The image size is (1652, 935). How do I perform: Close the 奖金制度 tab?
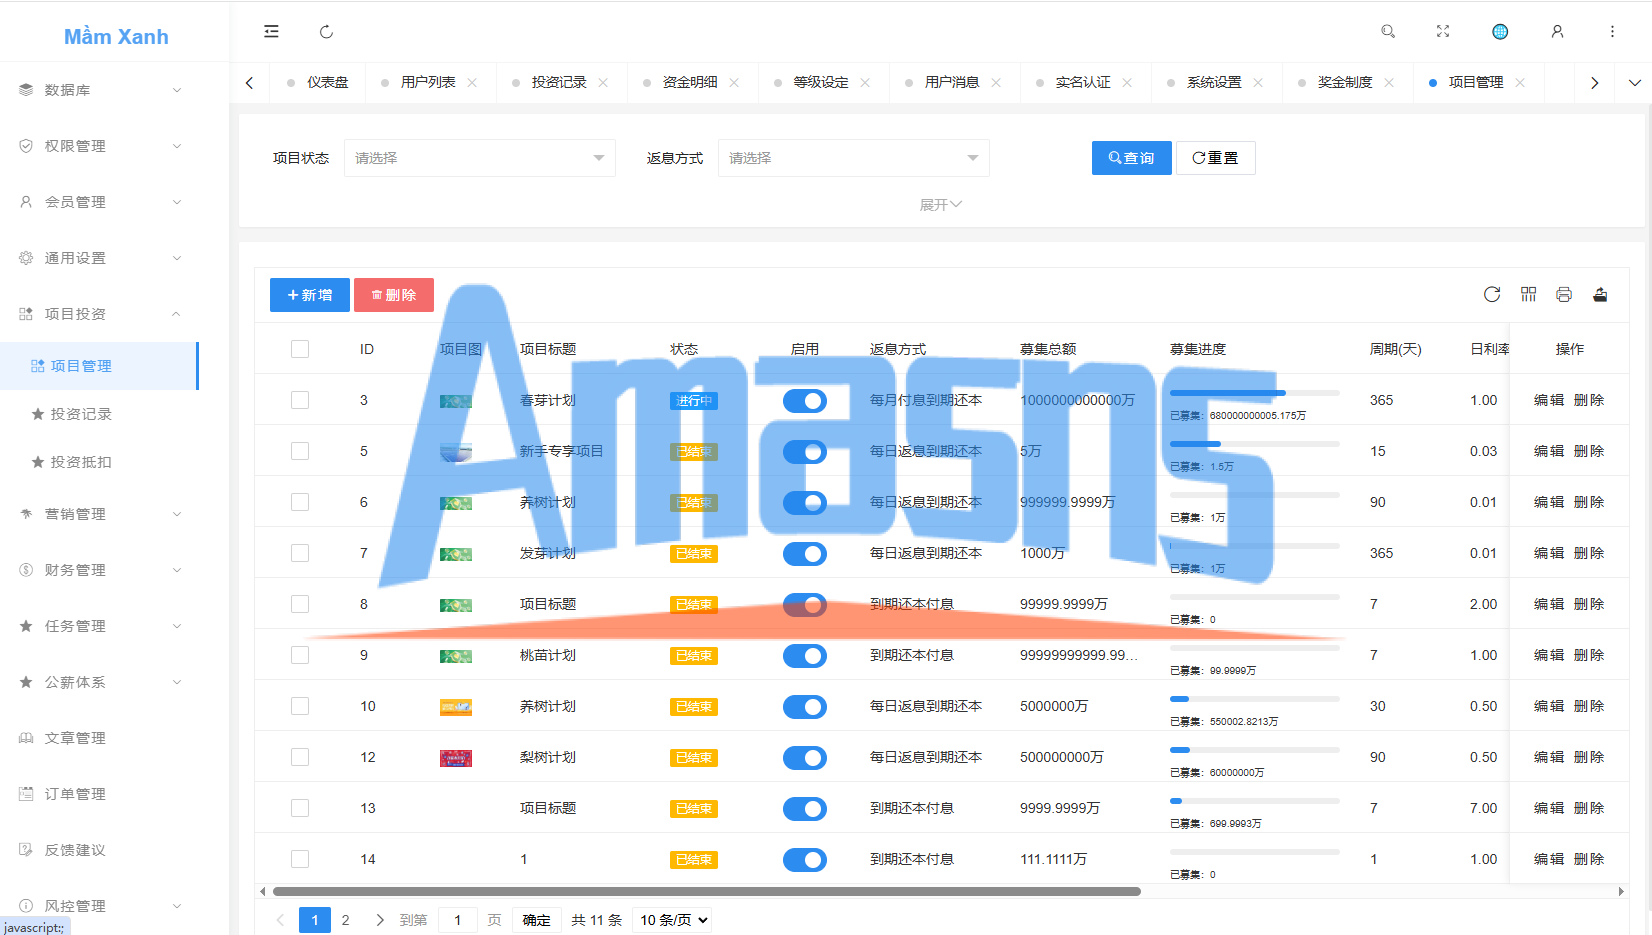1389,82
